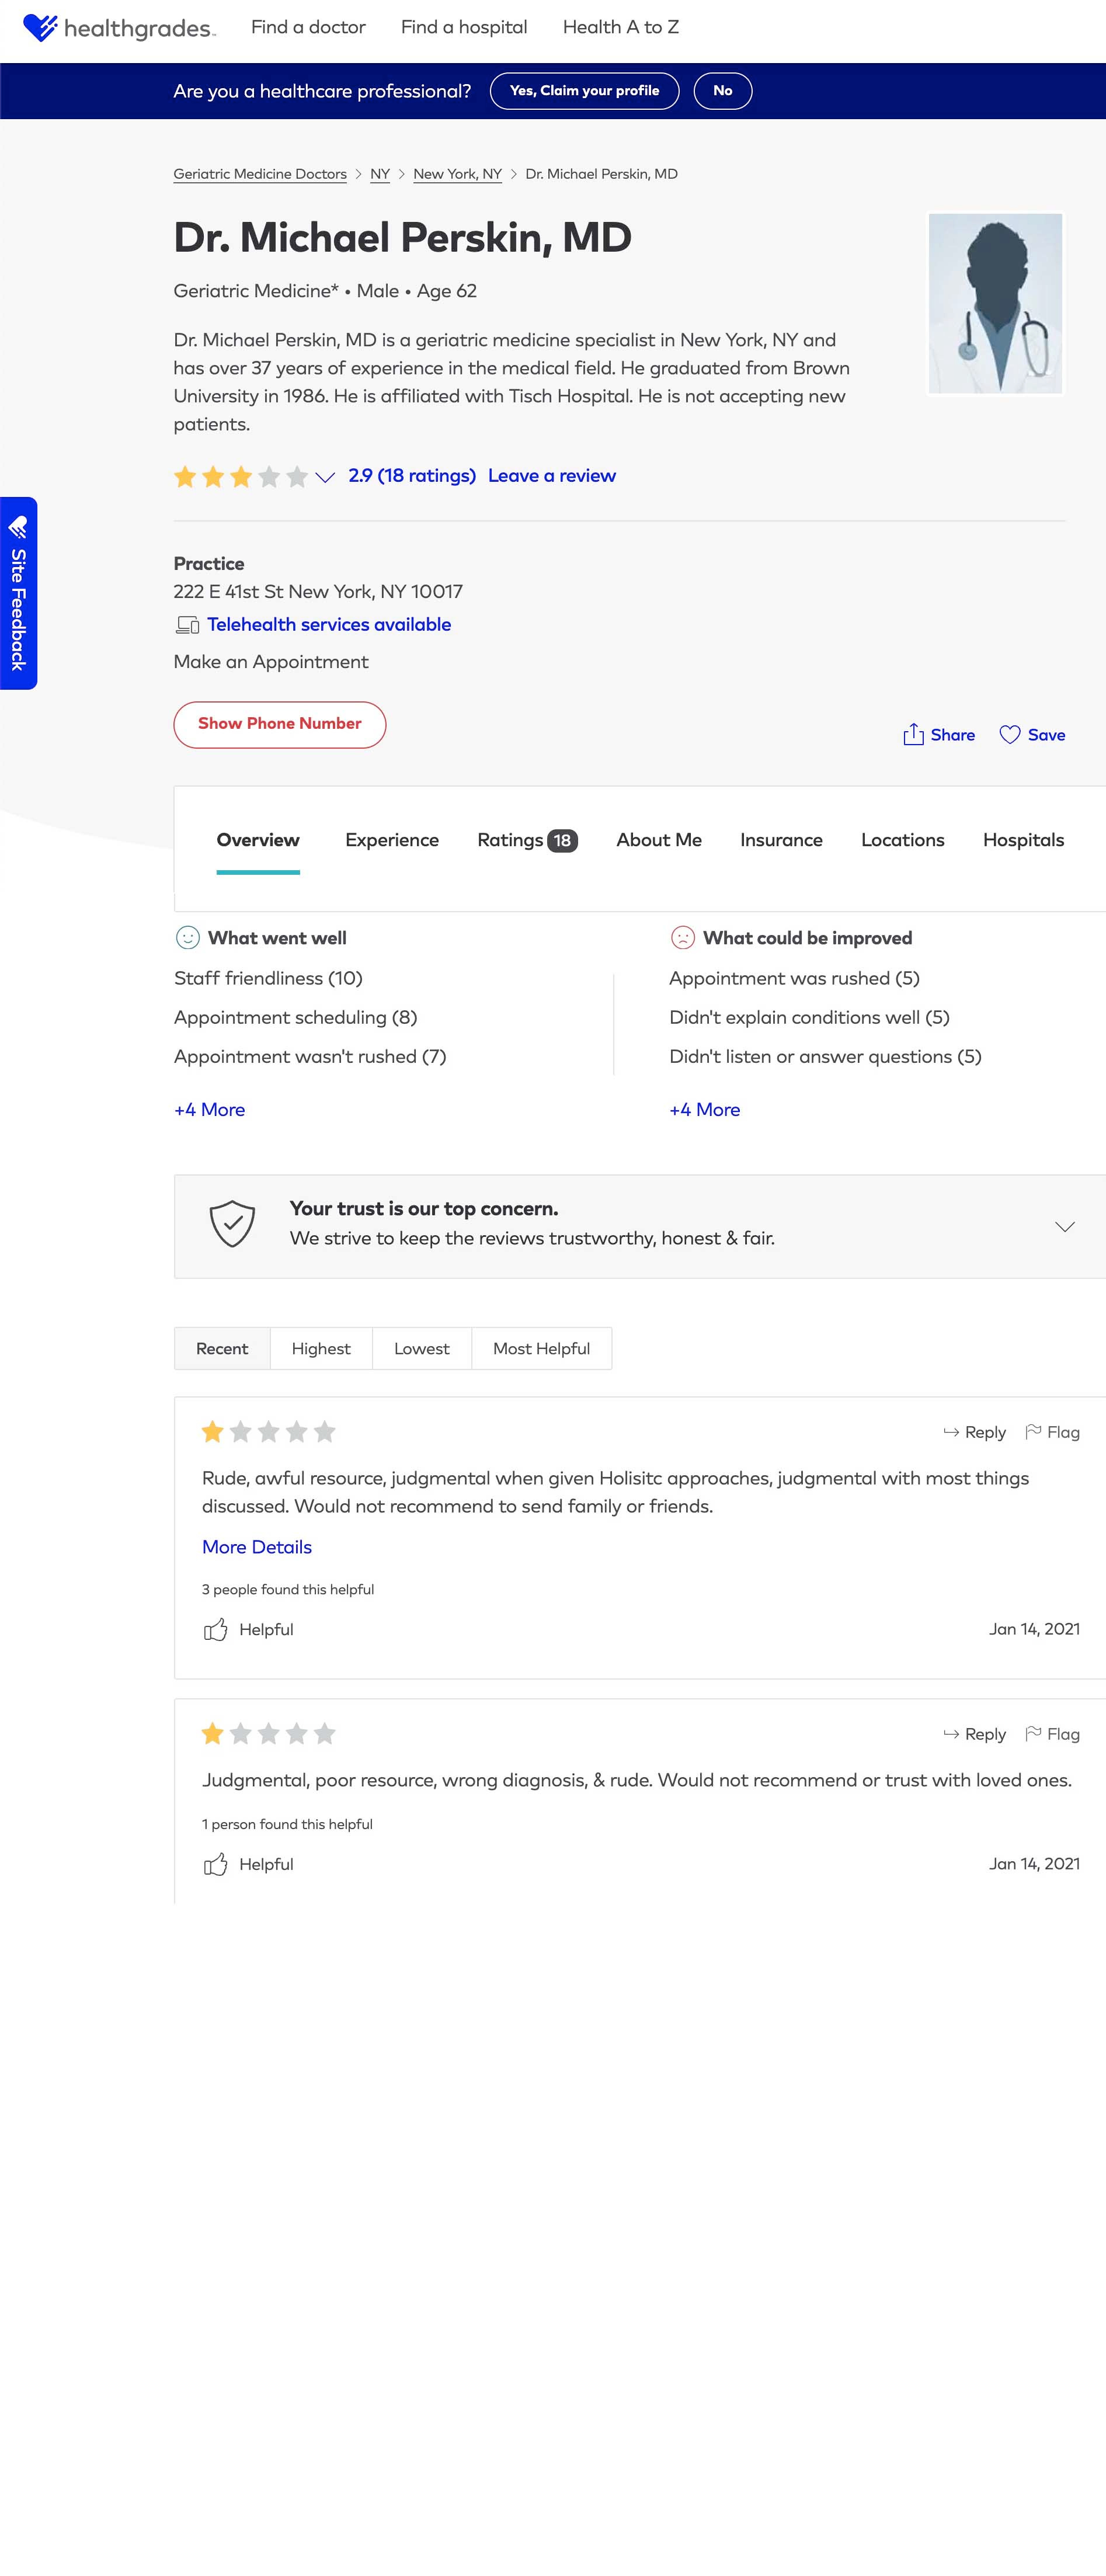Click the doctor profile photo placeholder
Image resolution: width=1106 pixels, height=2576 pixels.
995,303
